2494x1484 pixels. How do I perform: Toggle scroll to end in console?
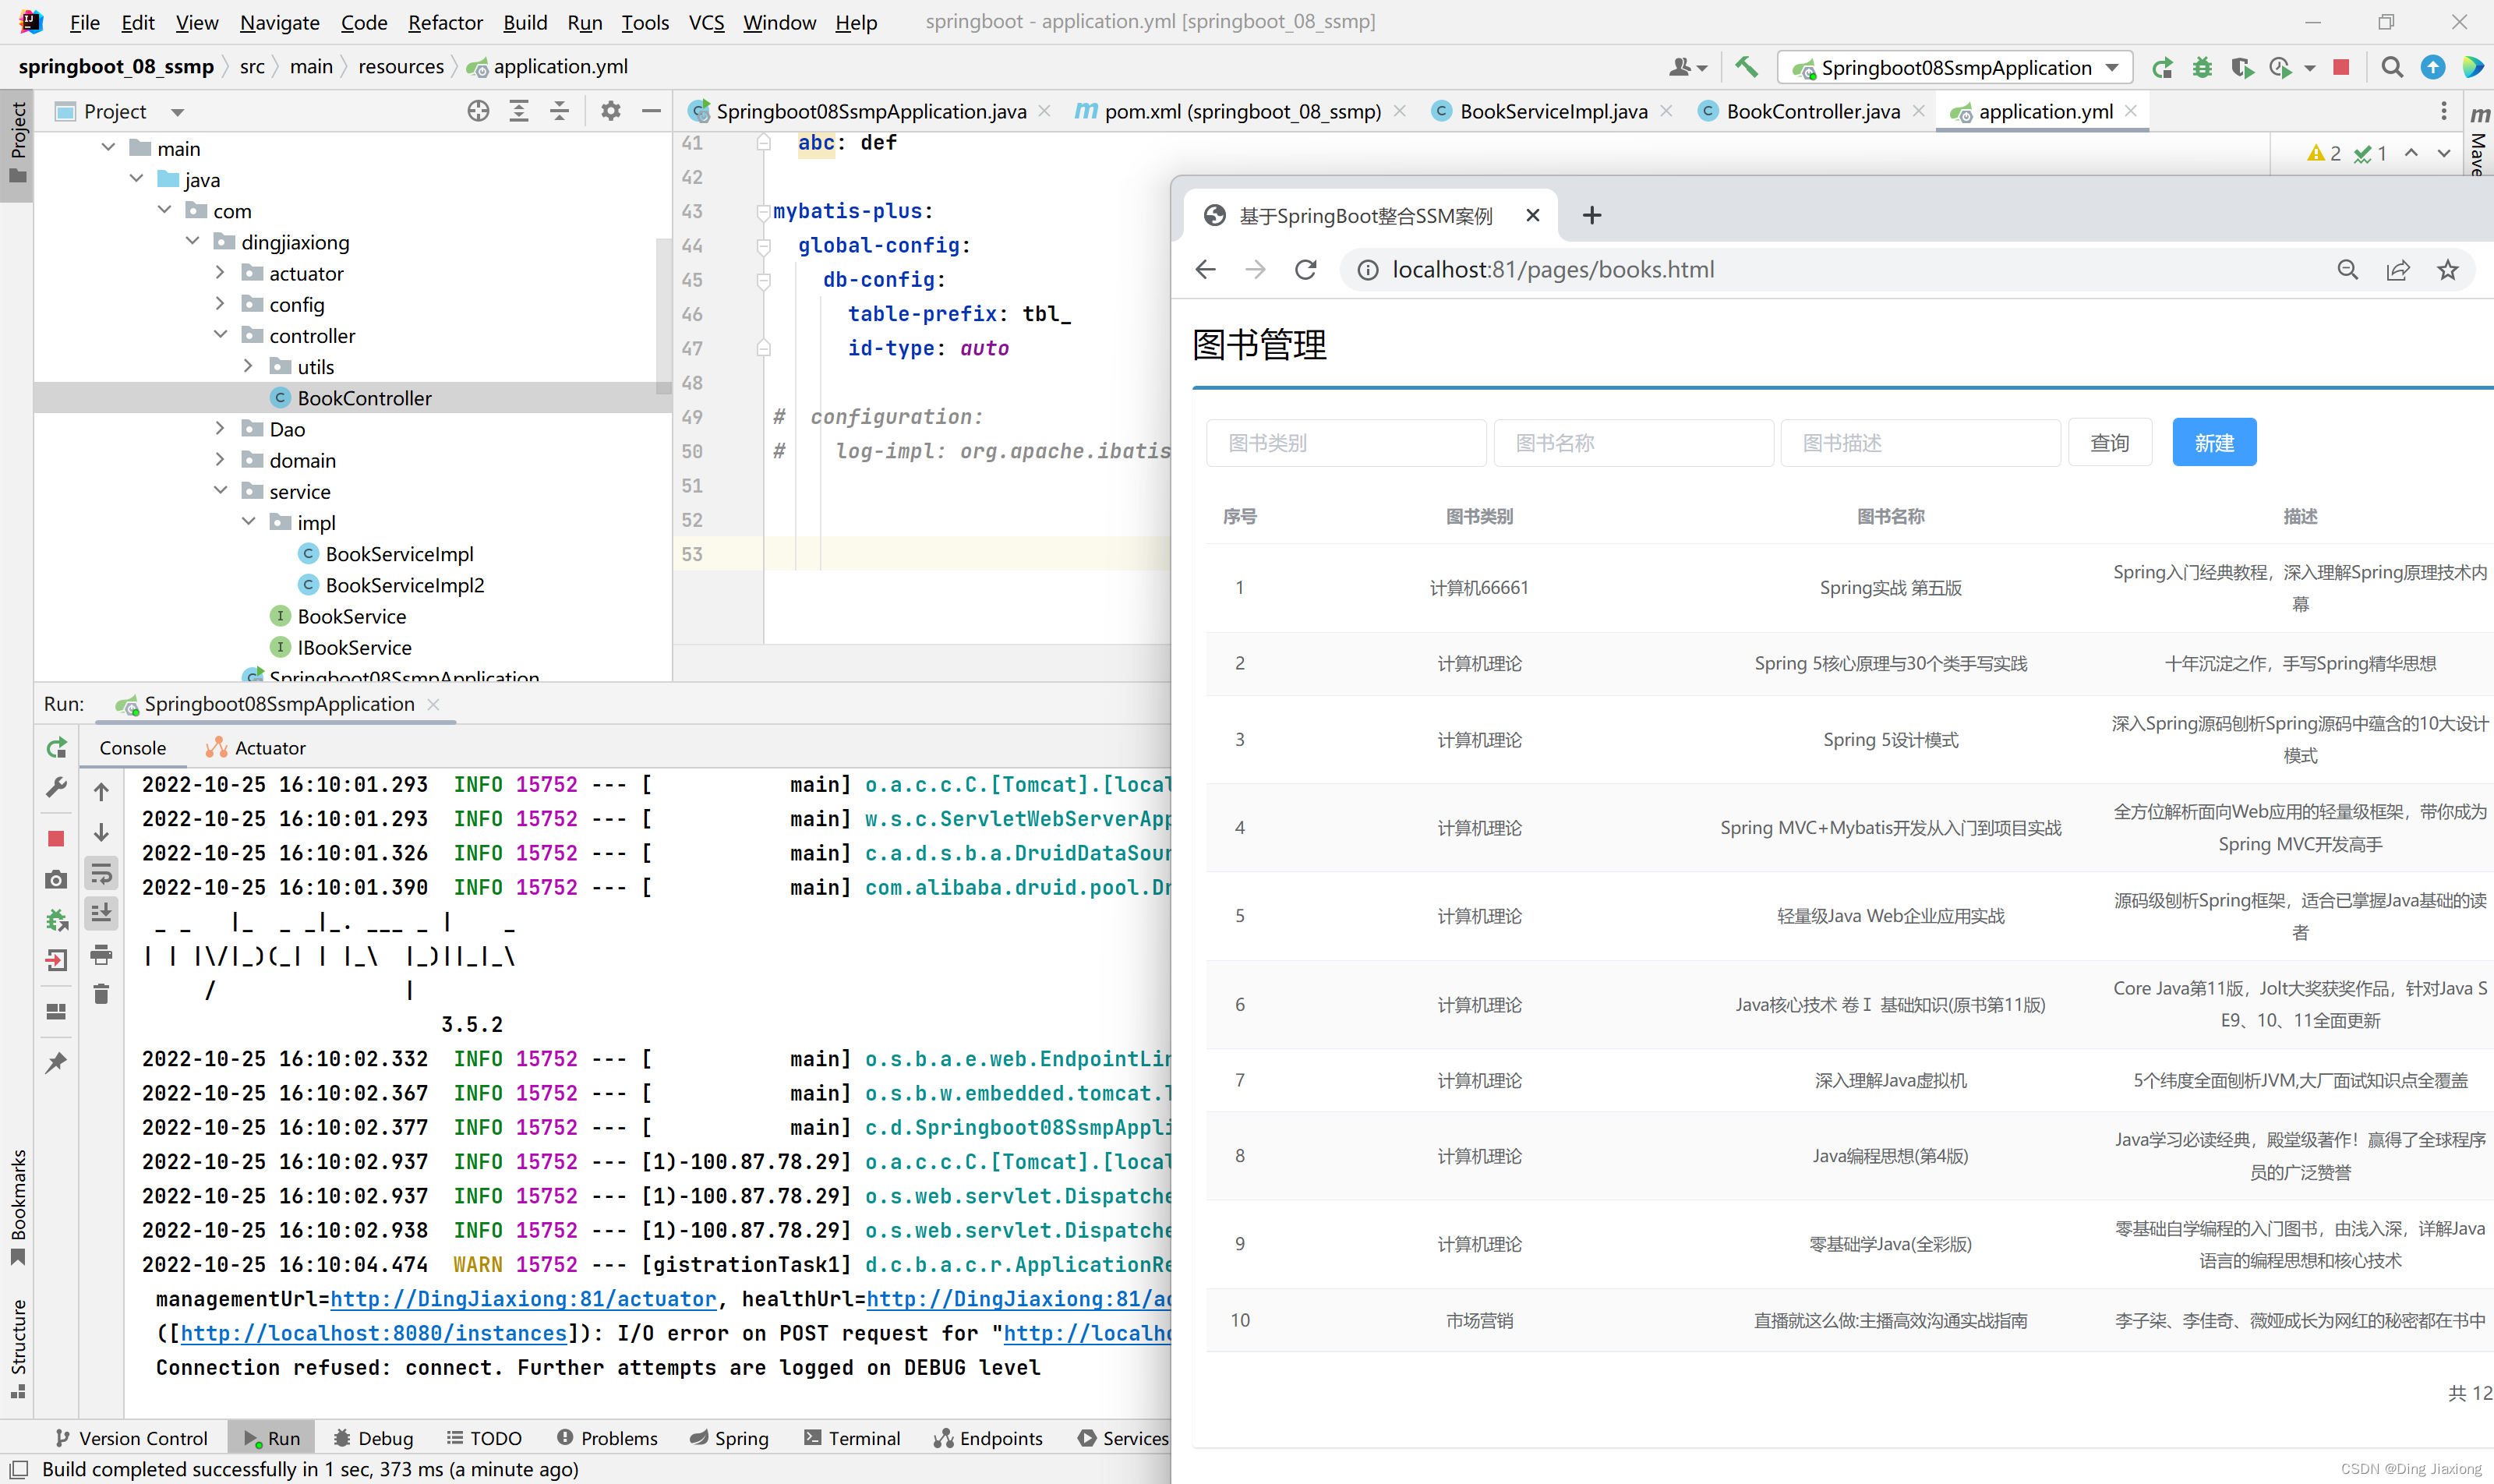coord(101,913)
